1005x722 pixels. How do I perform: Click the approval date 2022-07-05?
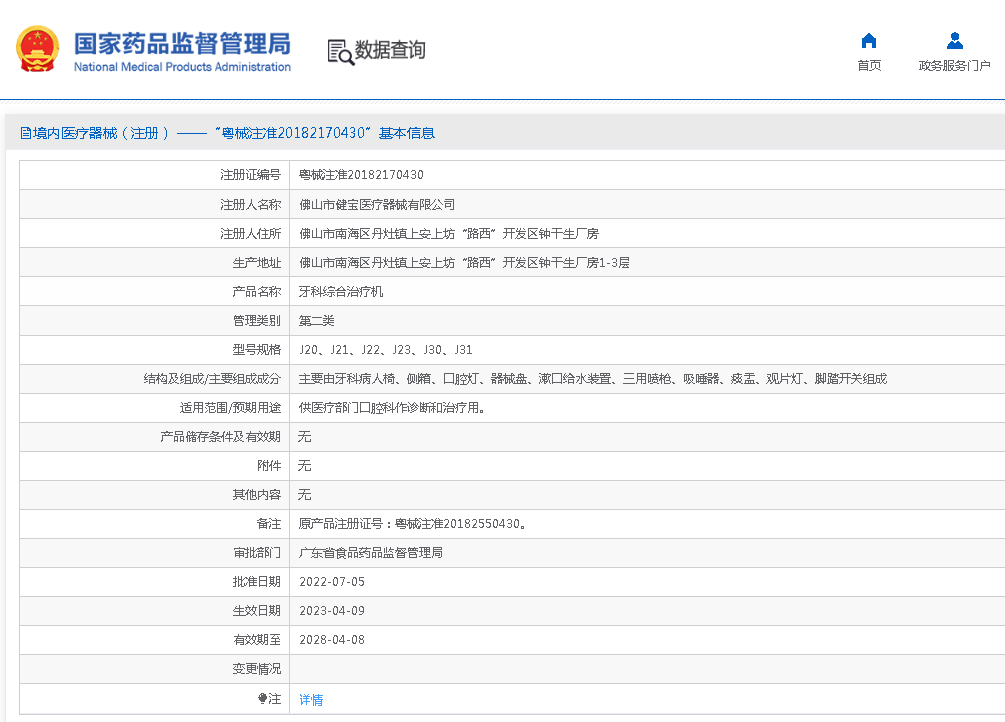pyautogui.click(x=332, y=581)
